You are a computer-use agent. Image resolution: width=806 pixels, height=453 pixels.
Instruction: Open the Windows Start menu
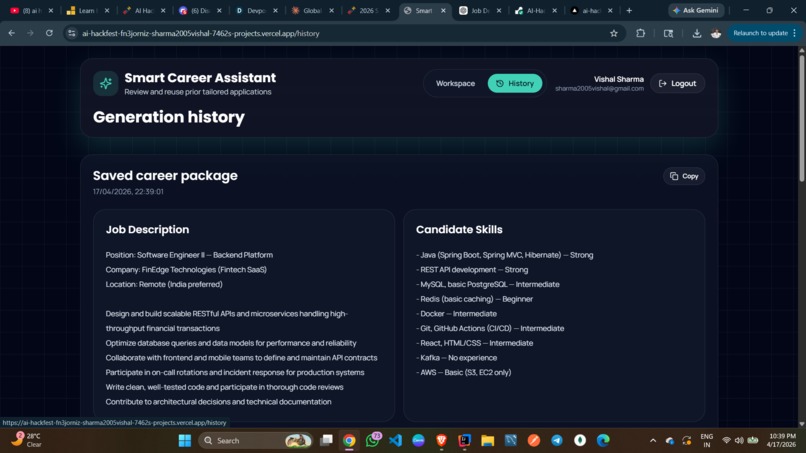(185, 440)
